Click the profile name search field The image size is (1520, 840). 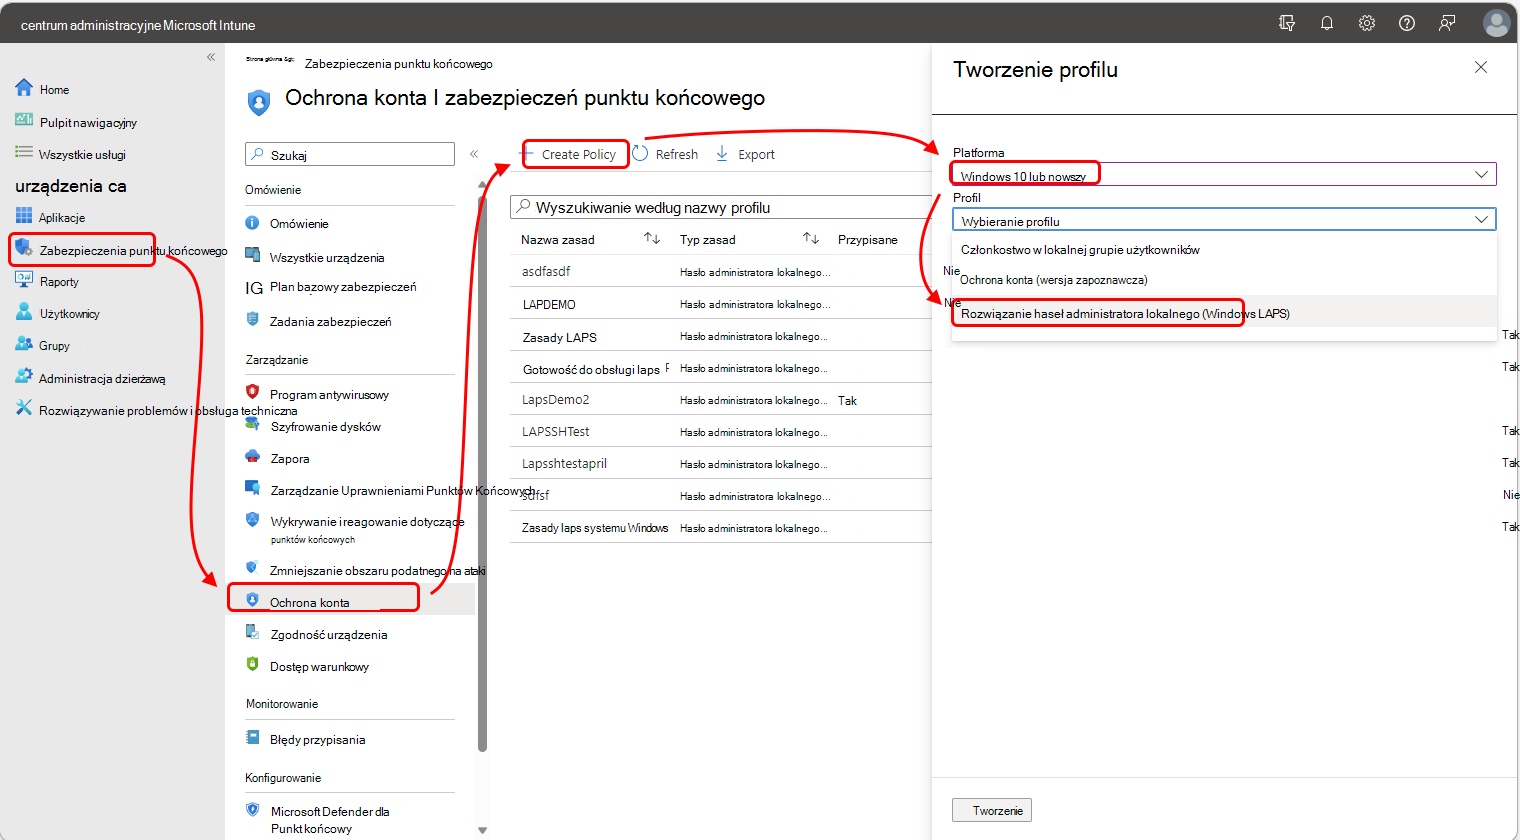click(721, 207)
